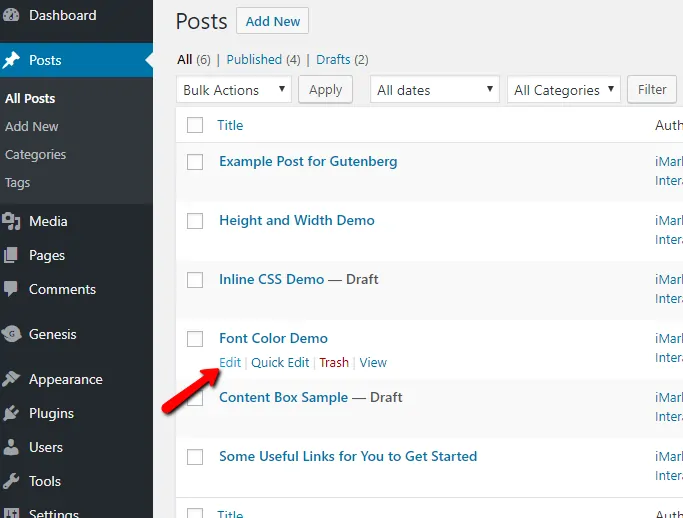Image resolution: width=683 pixels, height=518 pixels.
Task: Open Media via its sidebar icon
Action: point(11,221)
